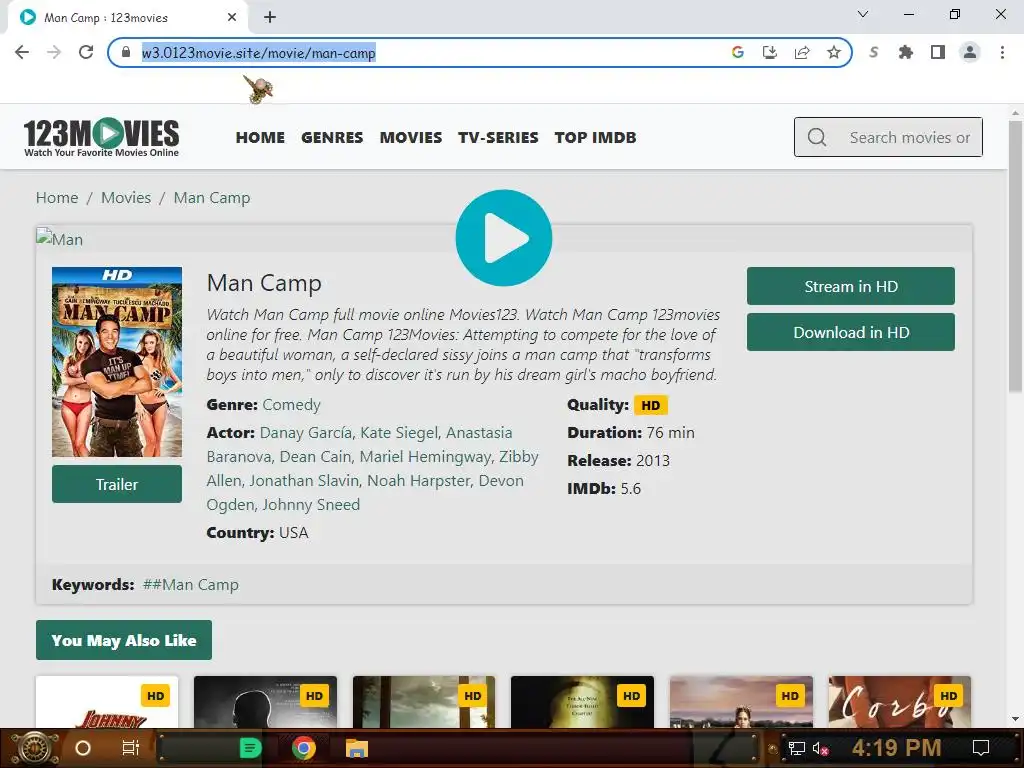The height and width of the screenshot is (768, 1024).
Task: Click the 123Movies logo
Action: (x=101, y=137)
